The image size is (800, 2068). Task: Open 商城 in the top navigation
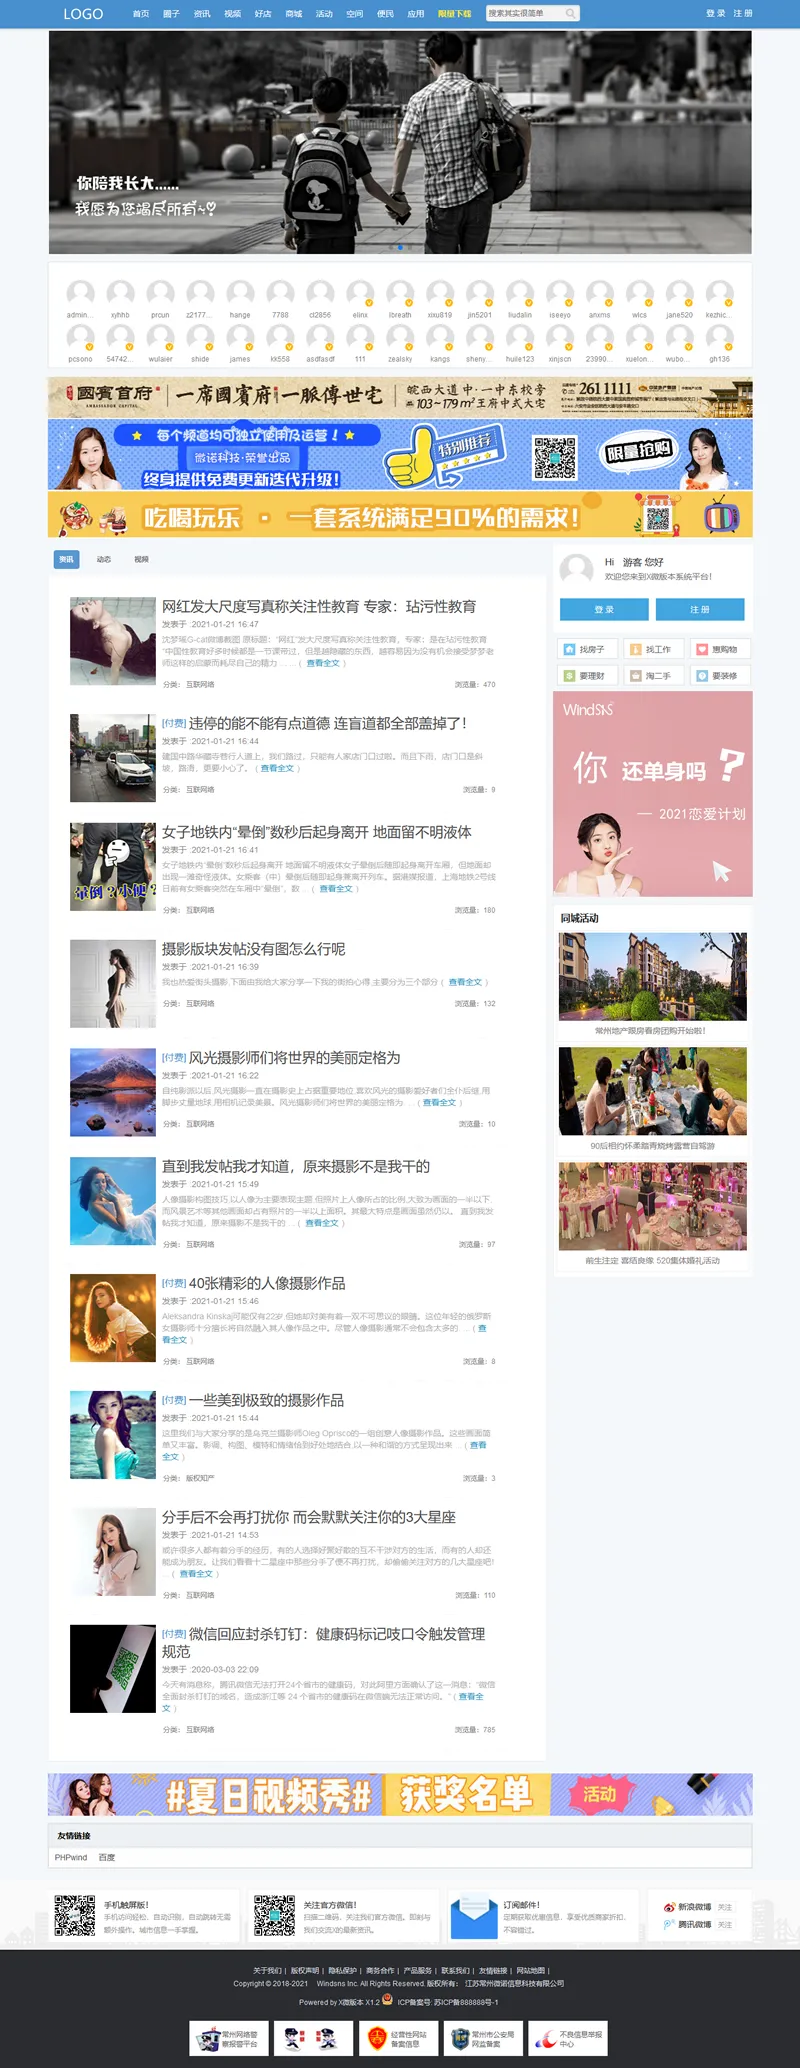pyautogui.click(x=293, y=14)
